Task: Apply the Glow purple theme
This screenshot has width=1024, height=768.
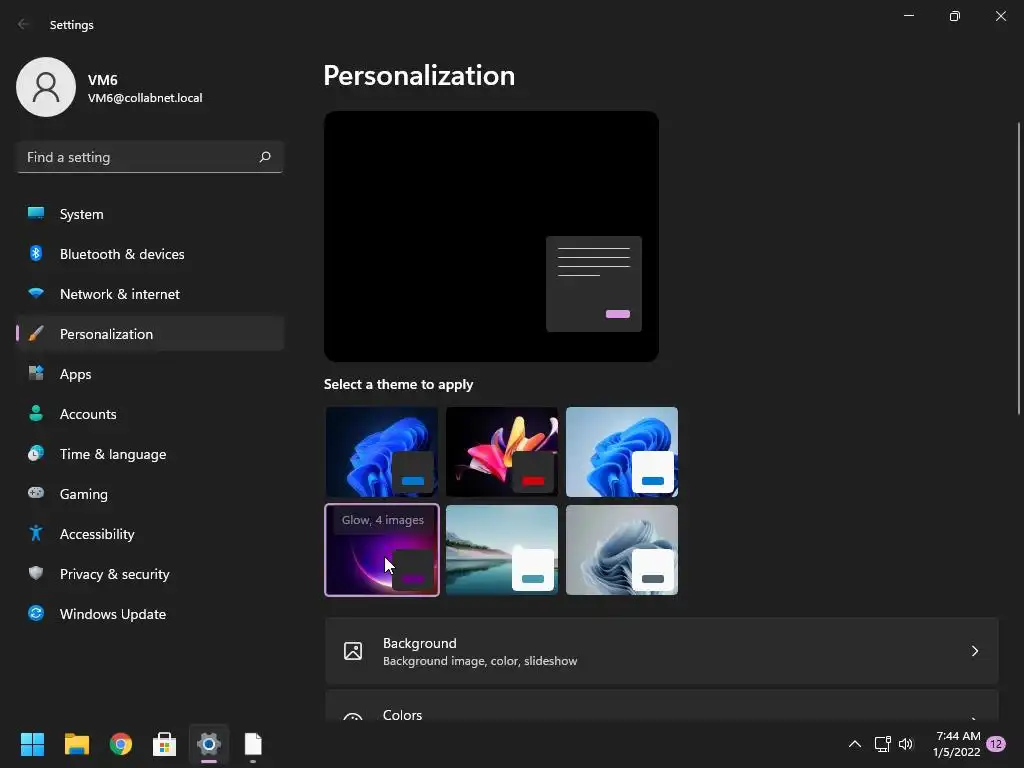Action: (x=381, y=550)
